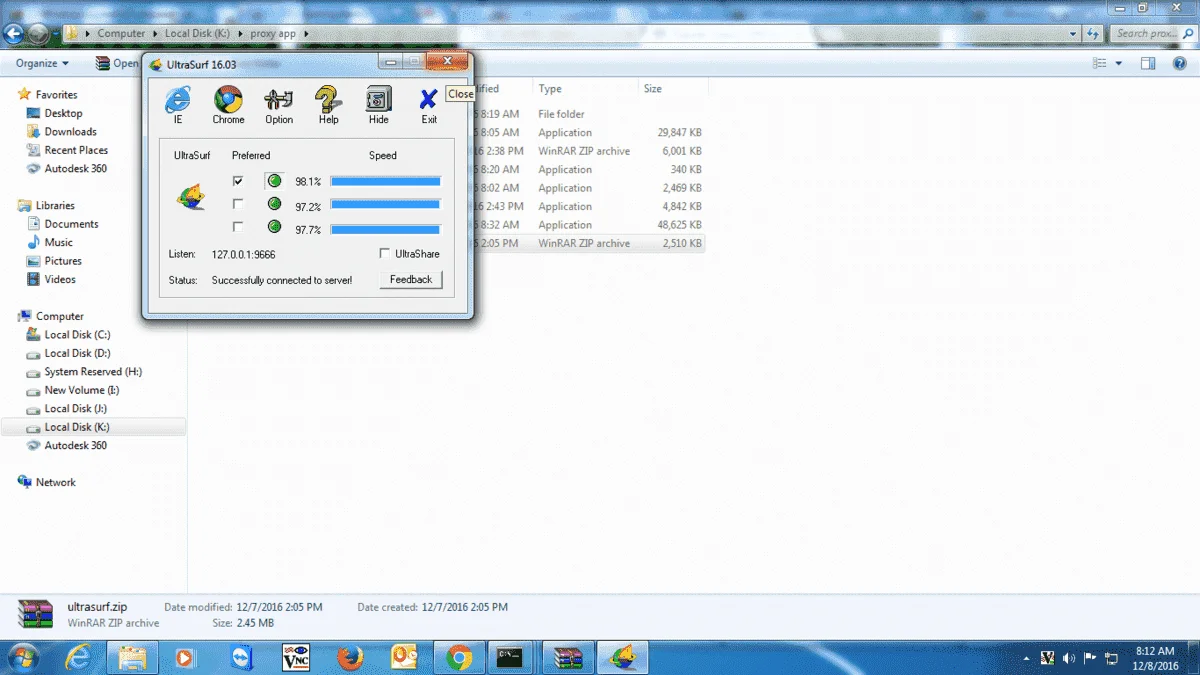Screen dimensions: 1200x675
Task: Check the preferred server checkbox for 97.7%
Action: [238, 227]
